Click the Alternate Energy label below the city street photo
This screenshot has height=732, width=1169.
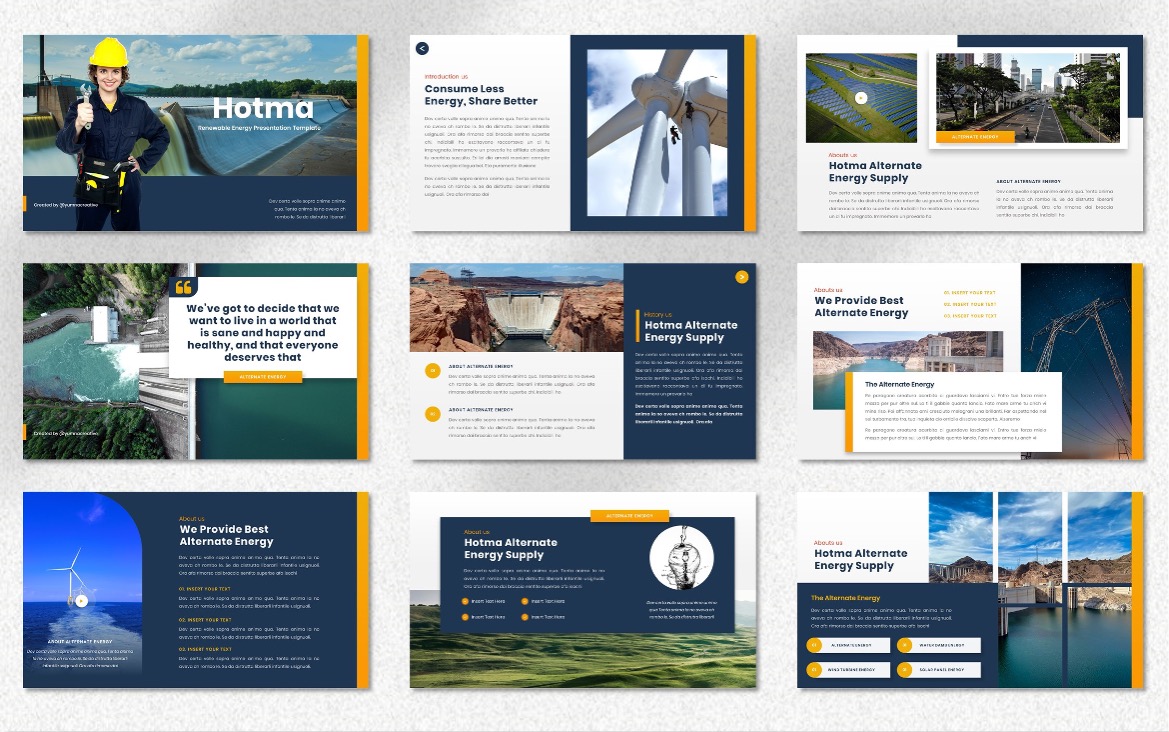975,136
